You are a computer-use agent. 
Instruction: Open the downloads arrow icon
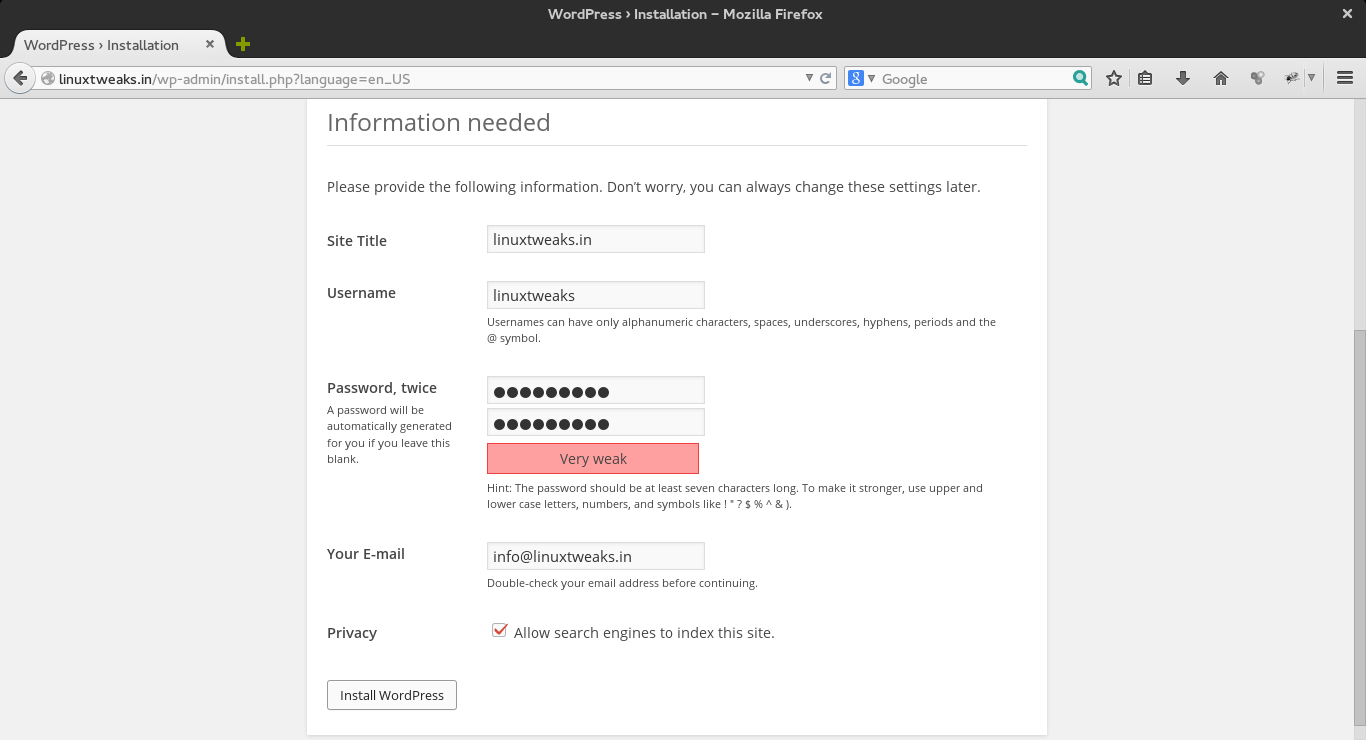pos(1183,78)
